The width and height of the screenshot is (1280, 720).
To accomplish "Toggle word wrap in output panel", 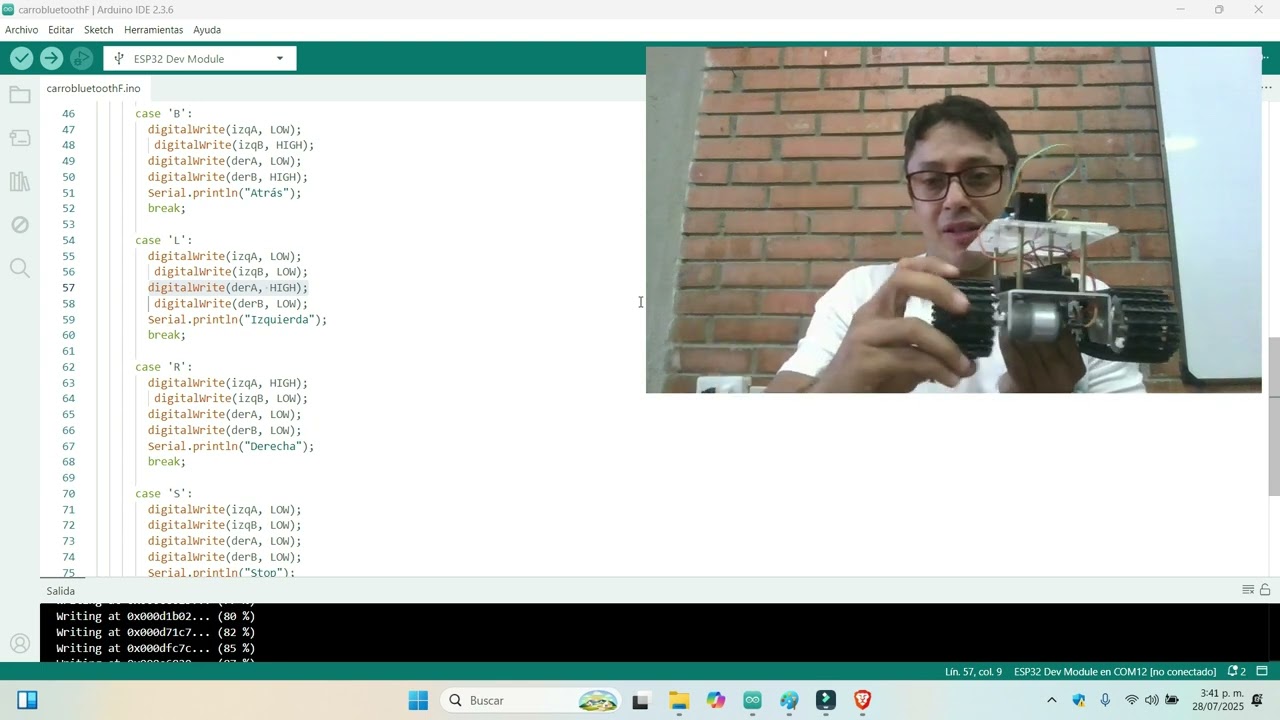I will 1248,590.
